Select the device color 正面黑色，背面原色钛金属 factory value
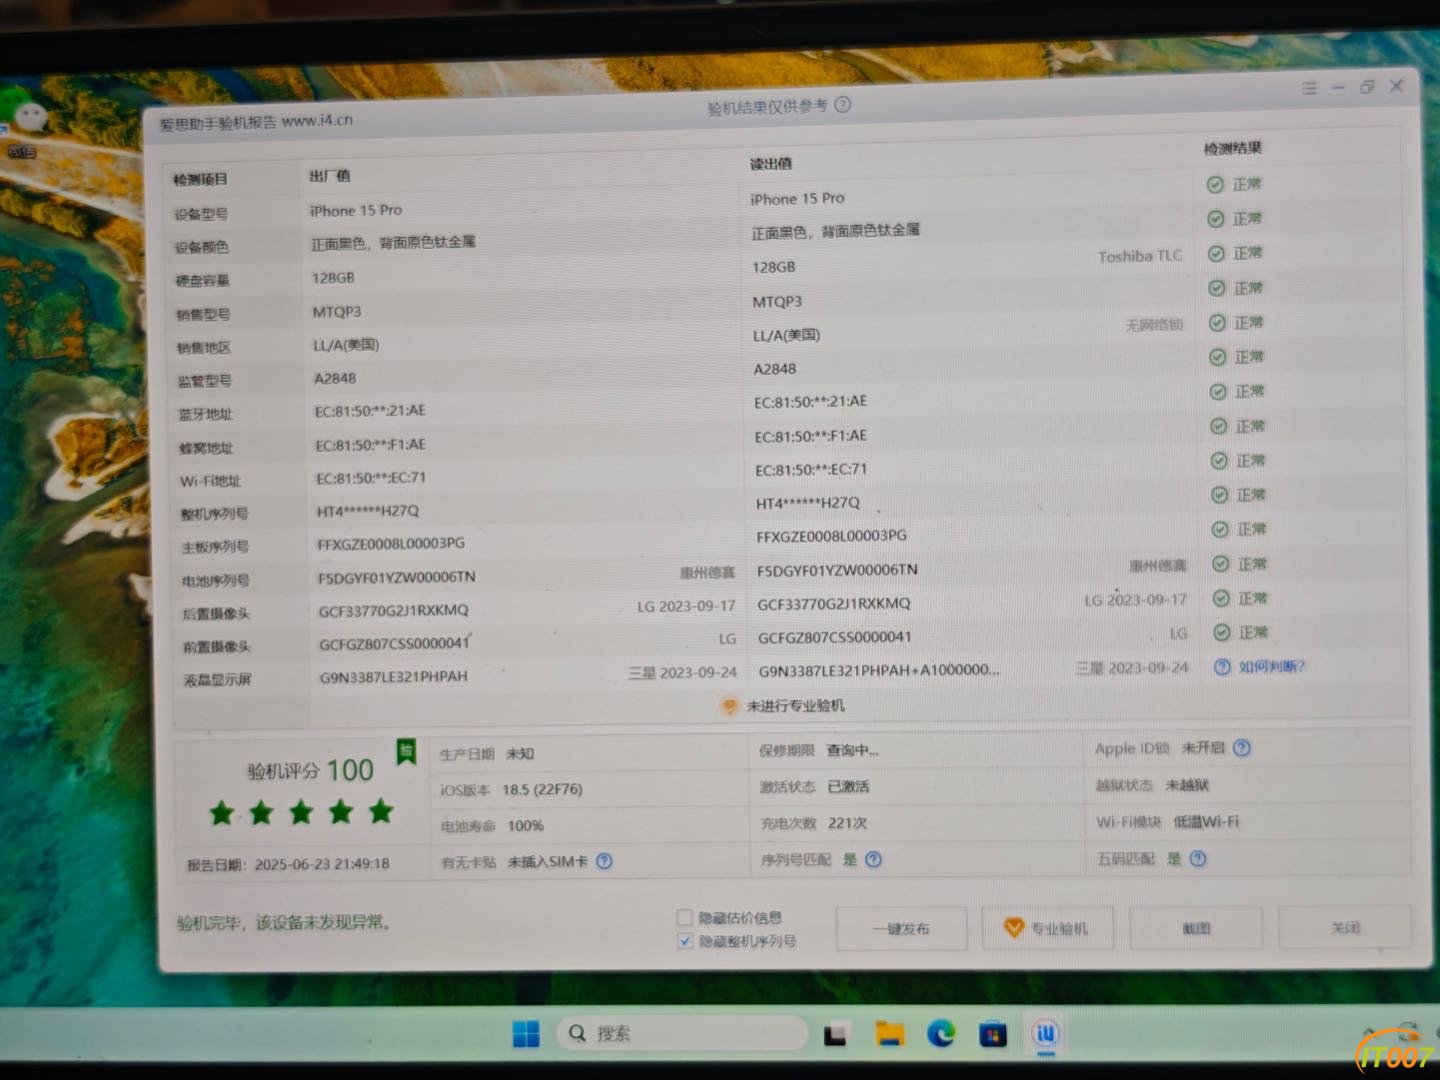This screenshot has height=1080, width=1440. tap(393, 243)
